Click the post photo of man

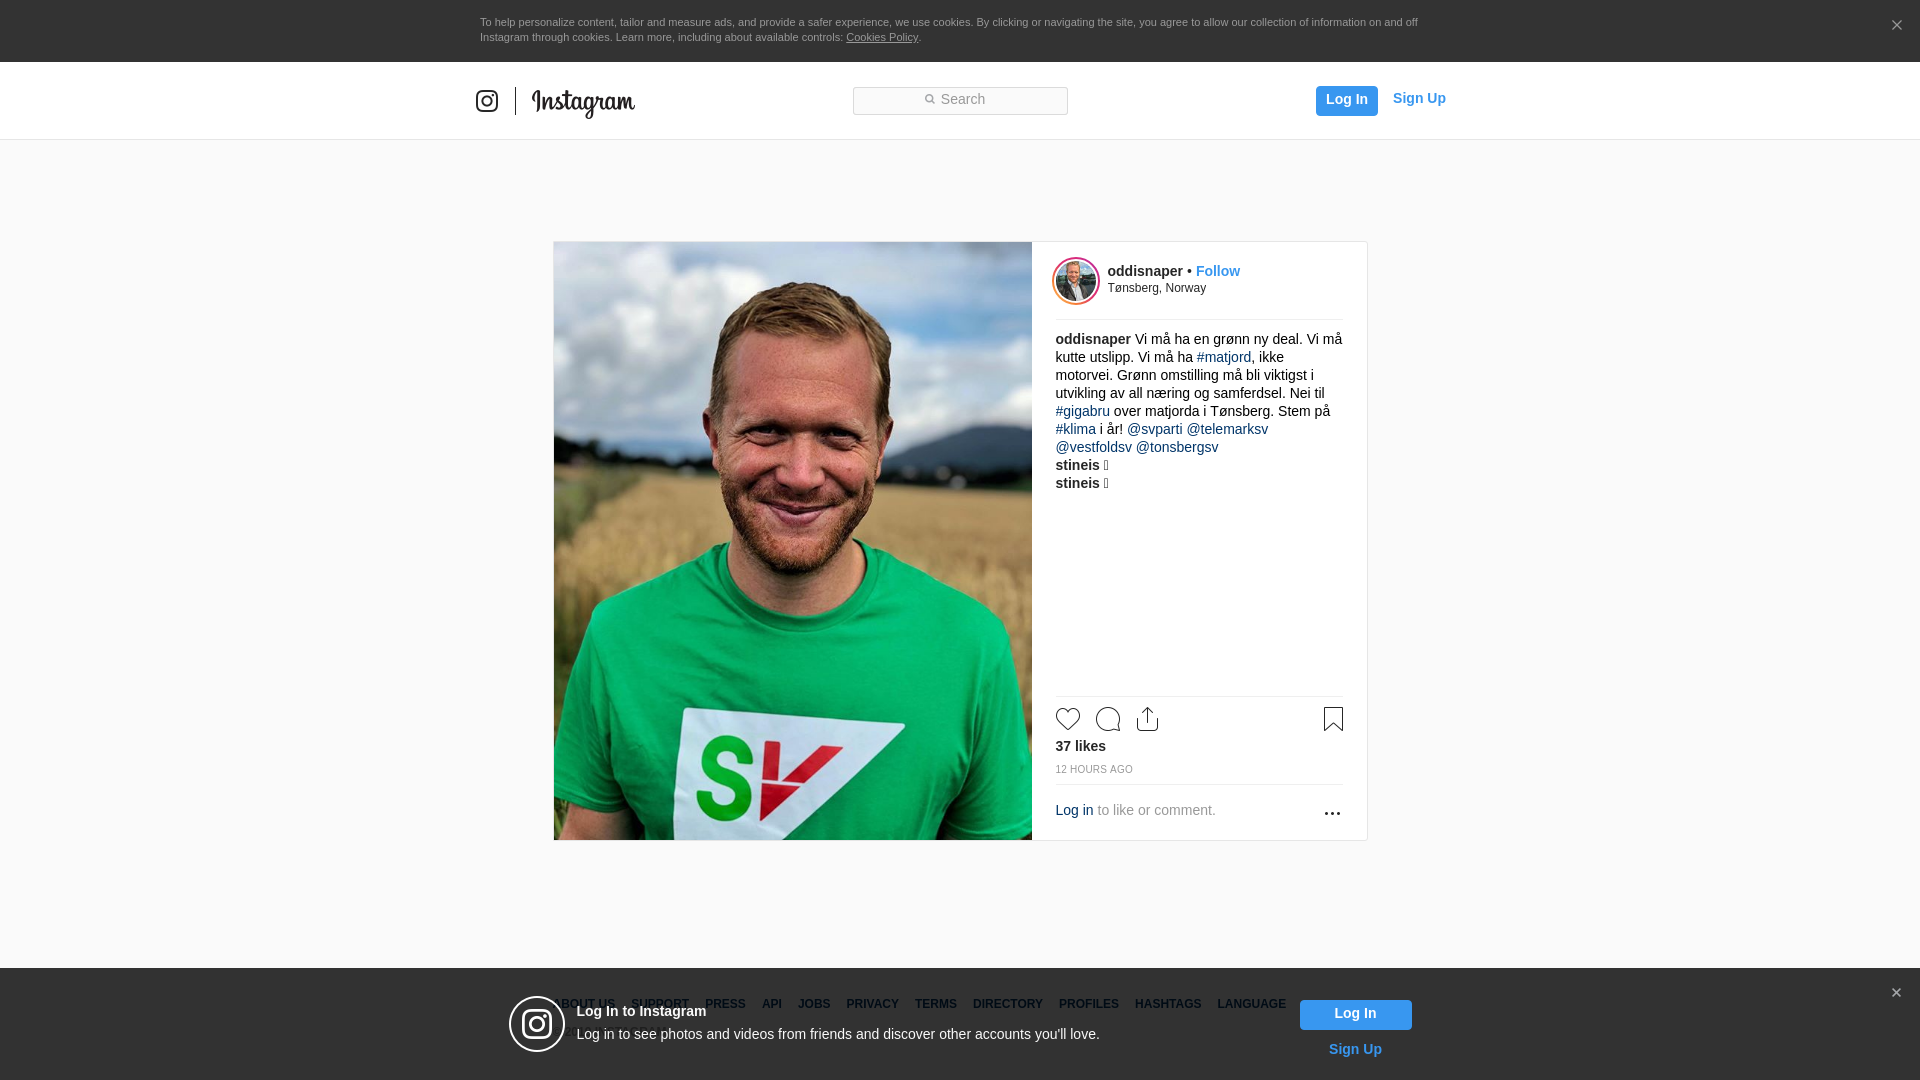[793, 541]
